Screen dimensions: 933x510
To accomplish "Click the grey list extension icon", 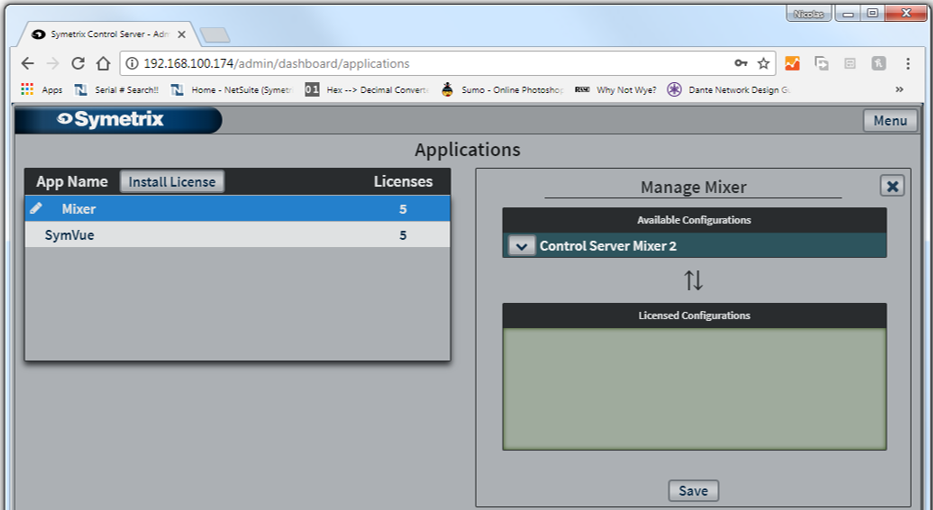I will [850, 63].
